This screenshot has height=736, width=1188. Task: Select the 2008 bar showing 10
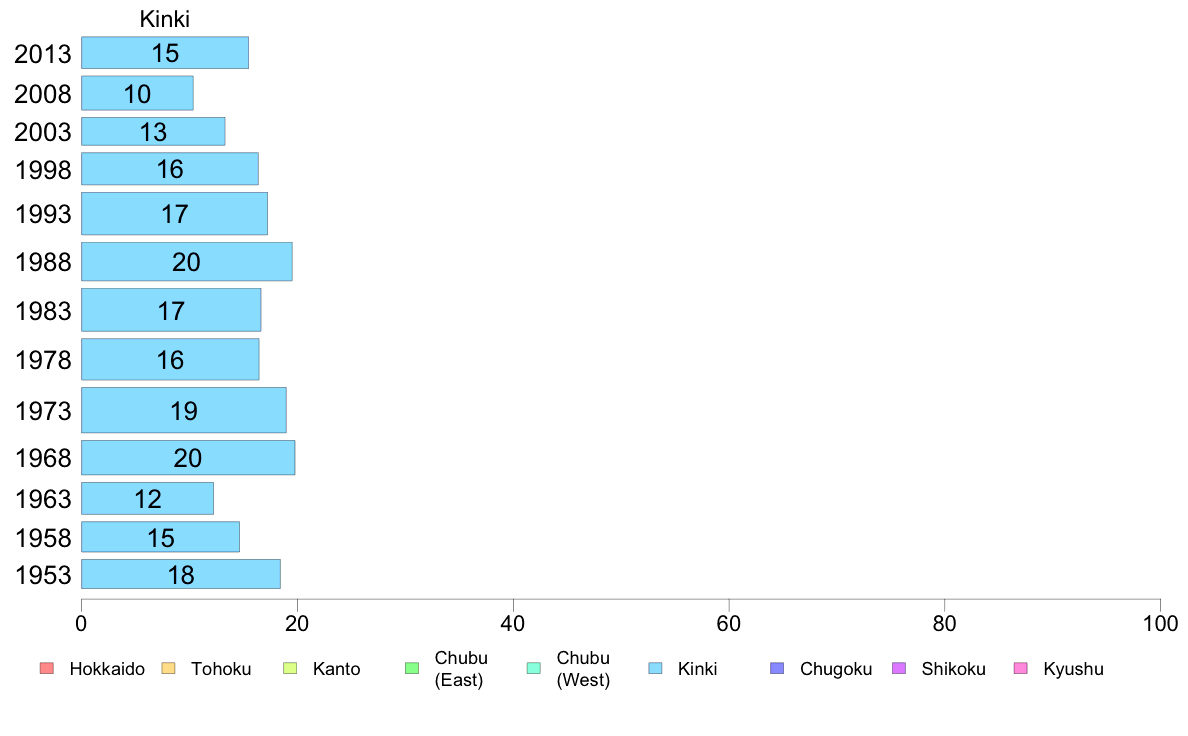[x=137, y=93]
